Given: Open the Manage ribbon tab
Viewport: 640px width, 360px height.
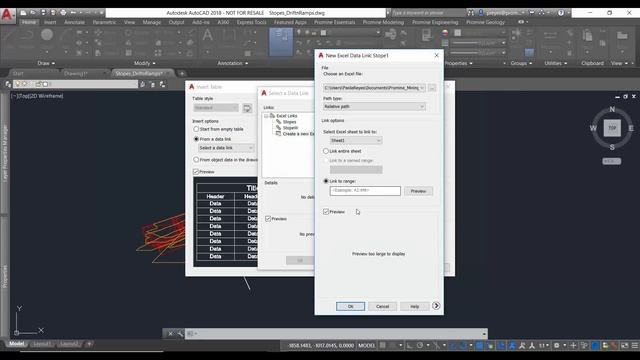Looking at the screenshot, I should 151,22.
